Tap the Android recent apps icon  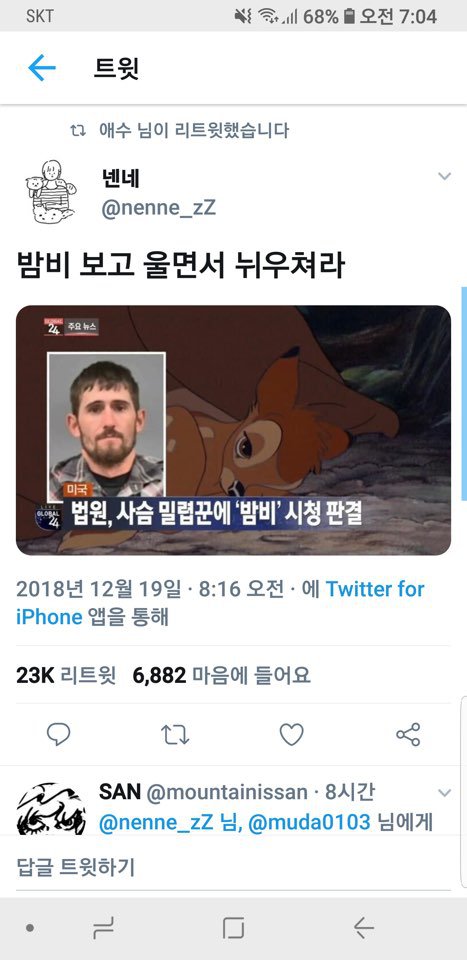(103, 928)
